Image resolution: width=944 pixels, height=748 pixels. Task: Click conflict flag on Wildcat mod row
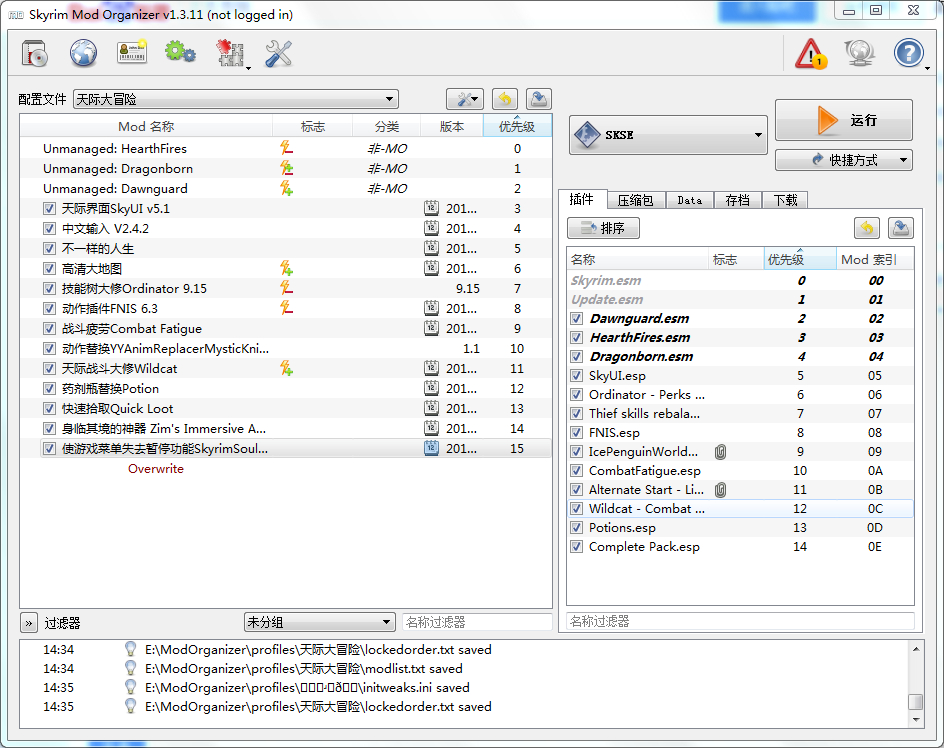(287, 368)
